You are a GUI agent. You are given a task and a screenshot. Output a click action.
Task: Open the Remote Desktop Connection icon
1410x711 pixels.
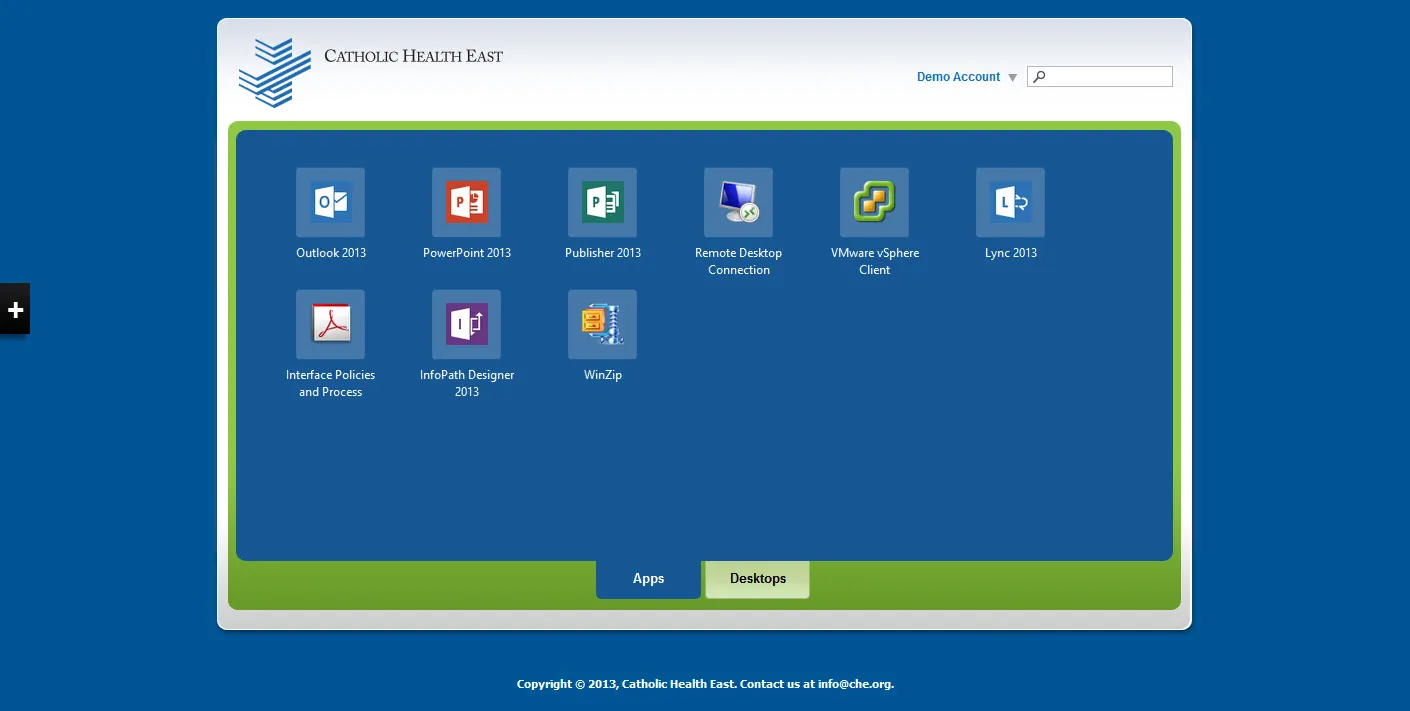738,202
